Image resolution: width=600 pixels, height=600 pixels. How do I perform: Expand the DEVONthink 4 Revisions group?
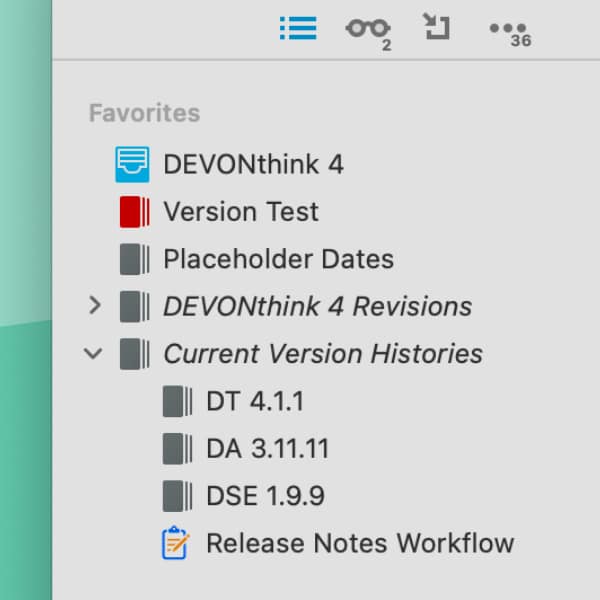95,306
